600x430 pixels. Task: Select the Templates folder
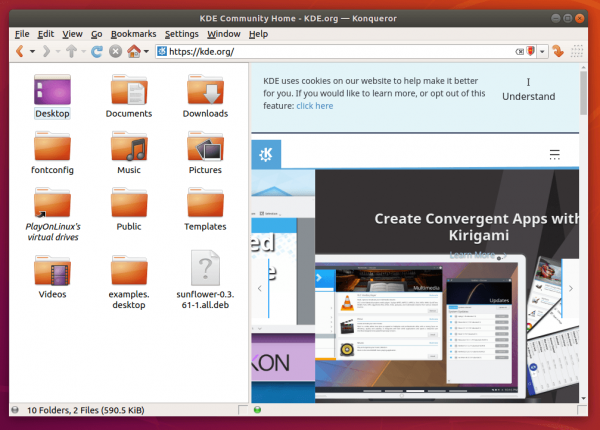coord(205,209)
